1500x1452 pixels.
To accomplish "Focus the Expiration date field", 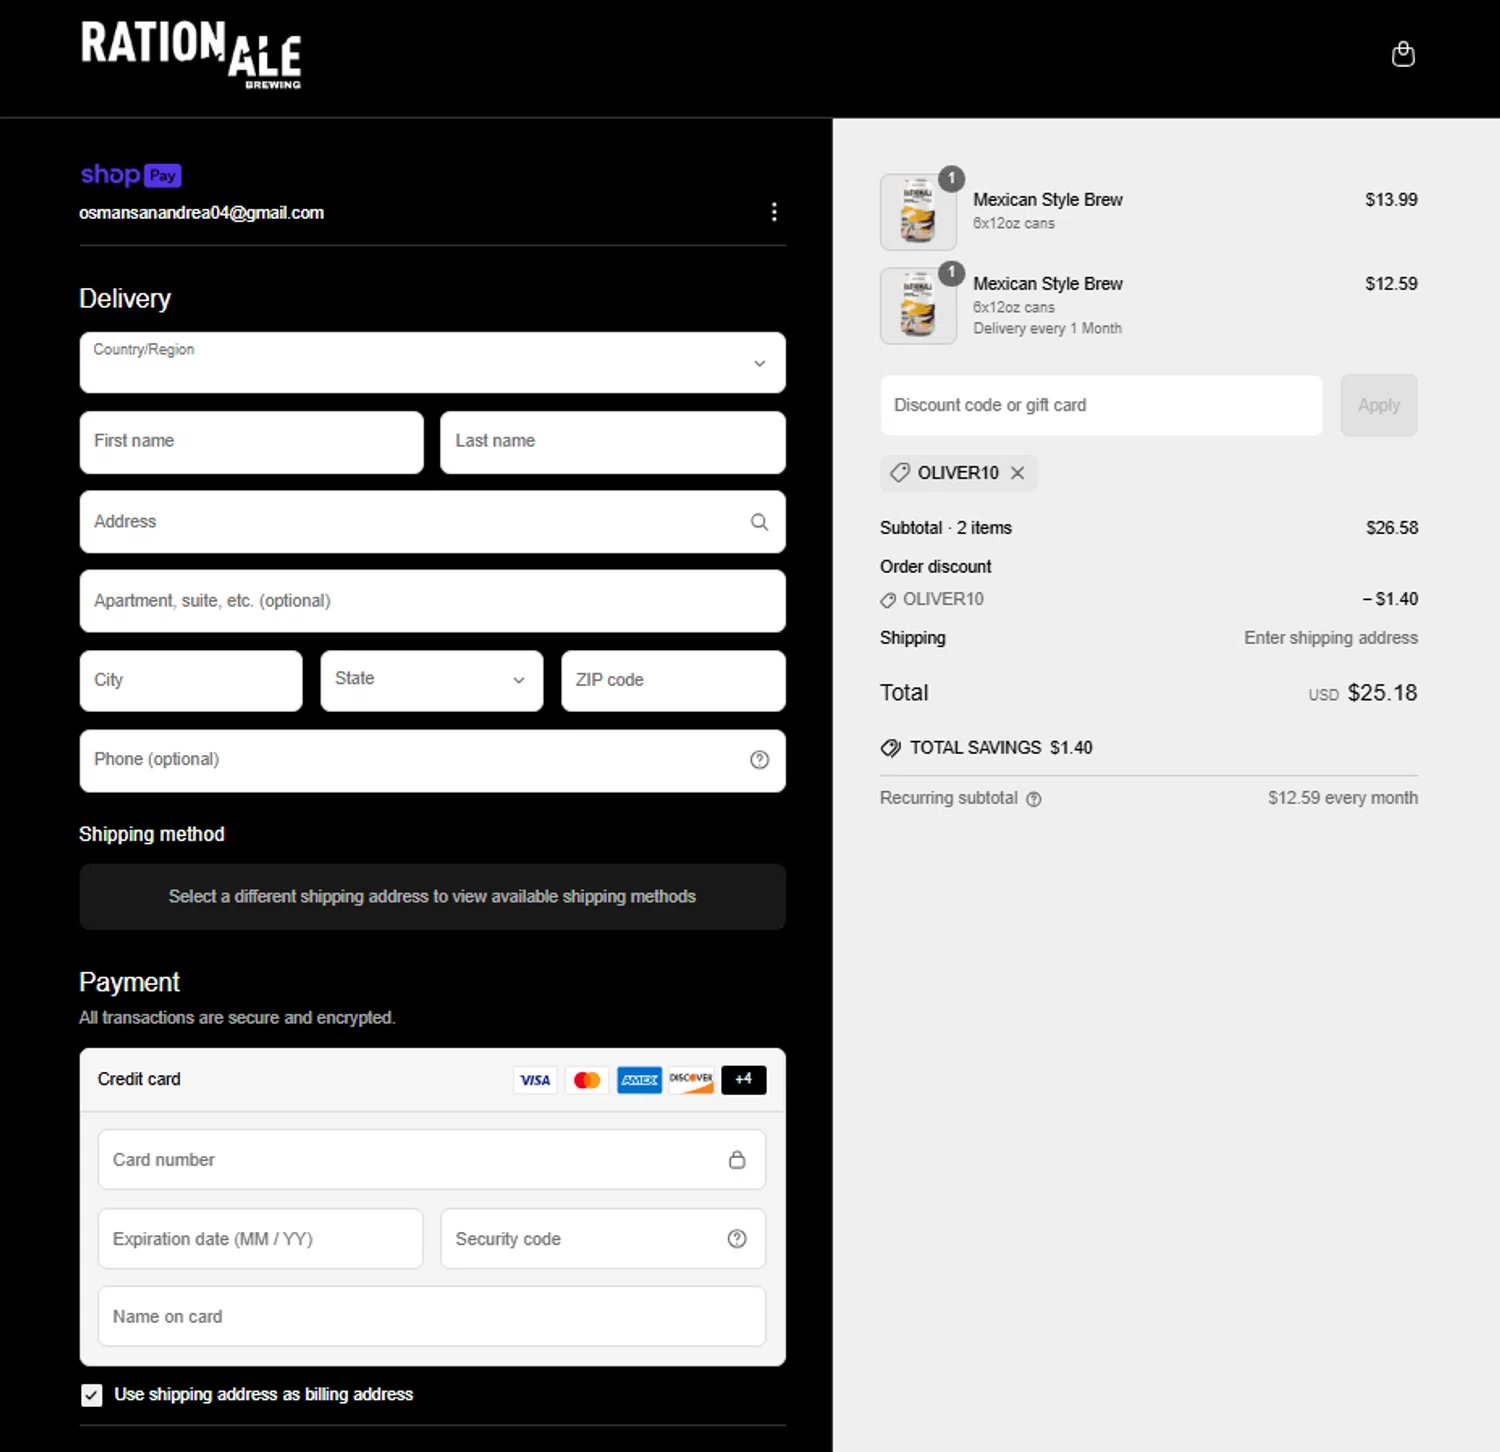I will [261, 1239].
